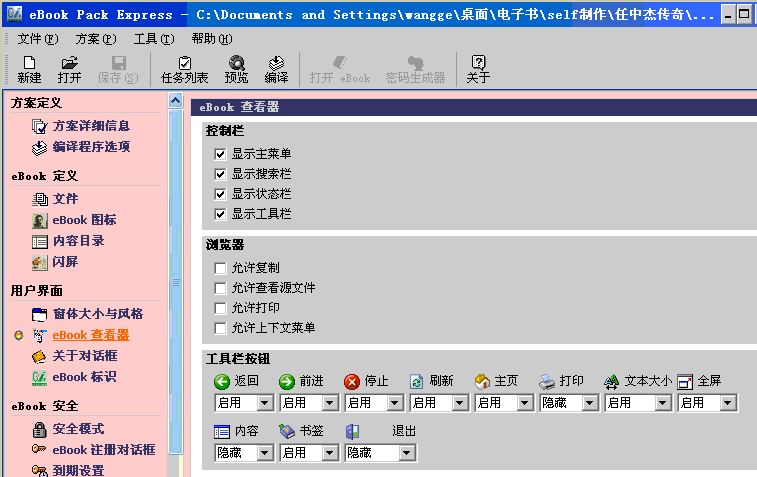The width and height of the screenshot is (757, 477).
Task: Select 编译程序选项 icon in sidebar
Action: (39, 147)
